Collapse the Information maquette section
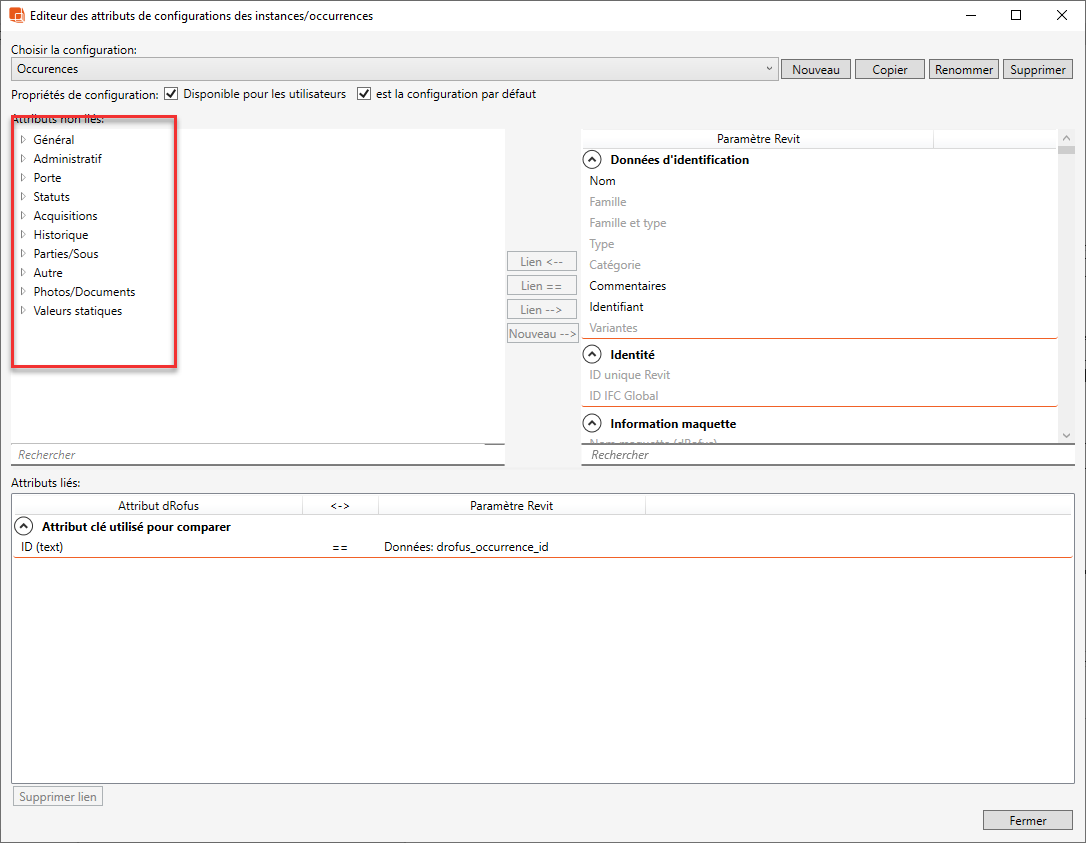 click(592, 424)
